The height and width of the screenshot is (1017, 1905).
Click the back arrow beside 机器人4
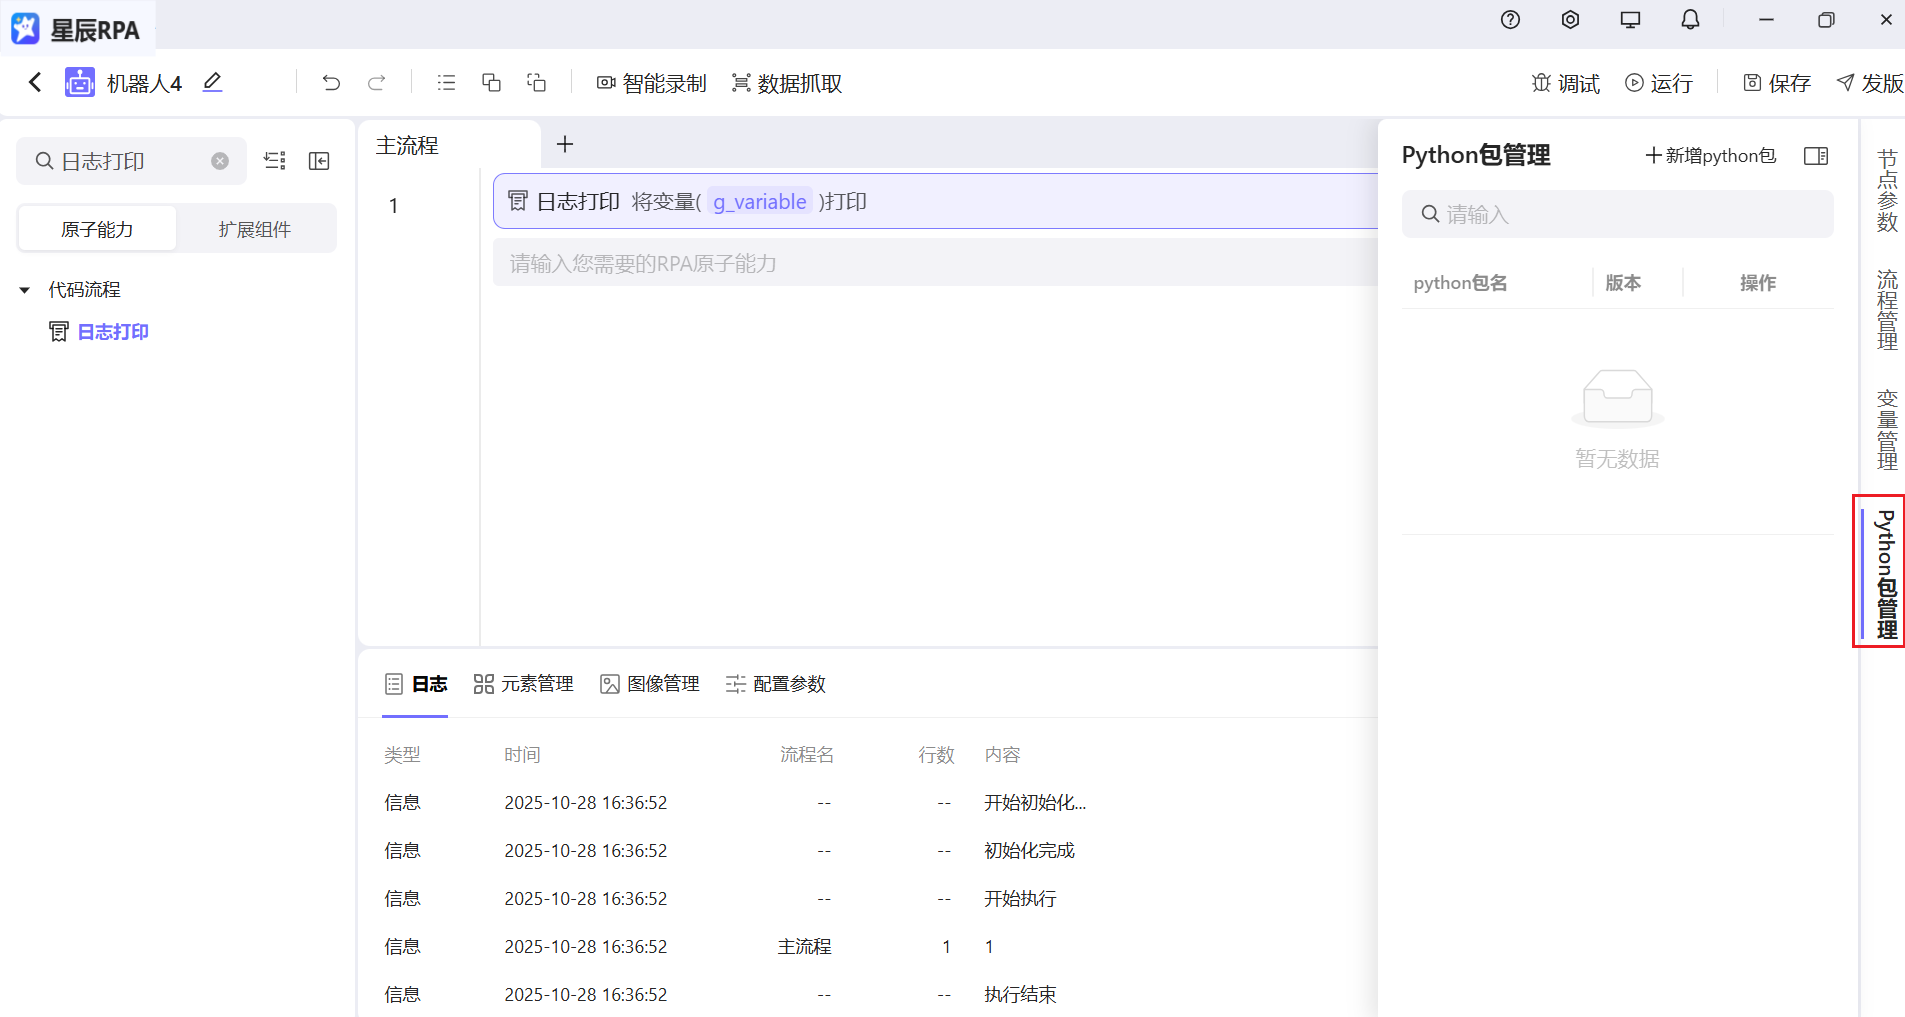coord(34,82)
